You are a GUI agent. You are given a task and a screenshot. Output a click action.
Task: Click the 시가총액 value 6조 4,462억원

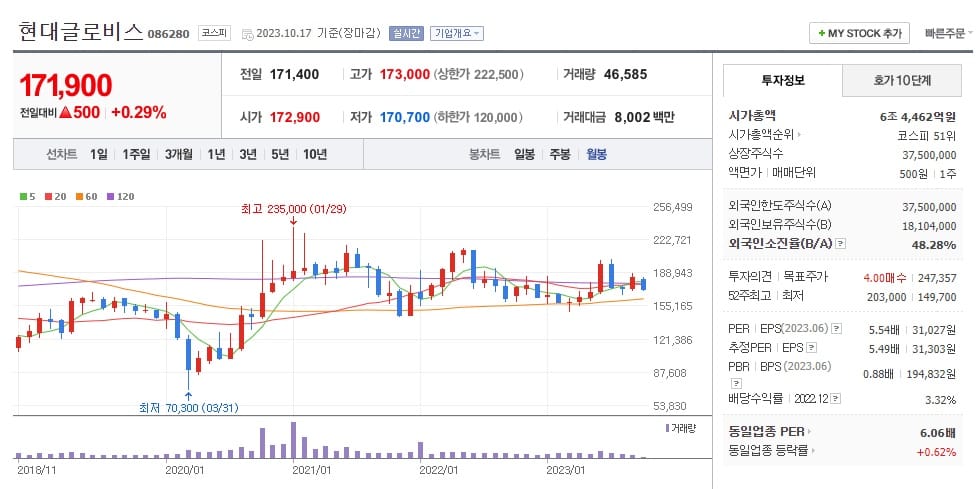[918, 116]
